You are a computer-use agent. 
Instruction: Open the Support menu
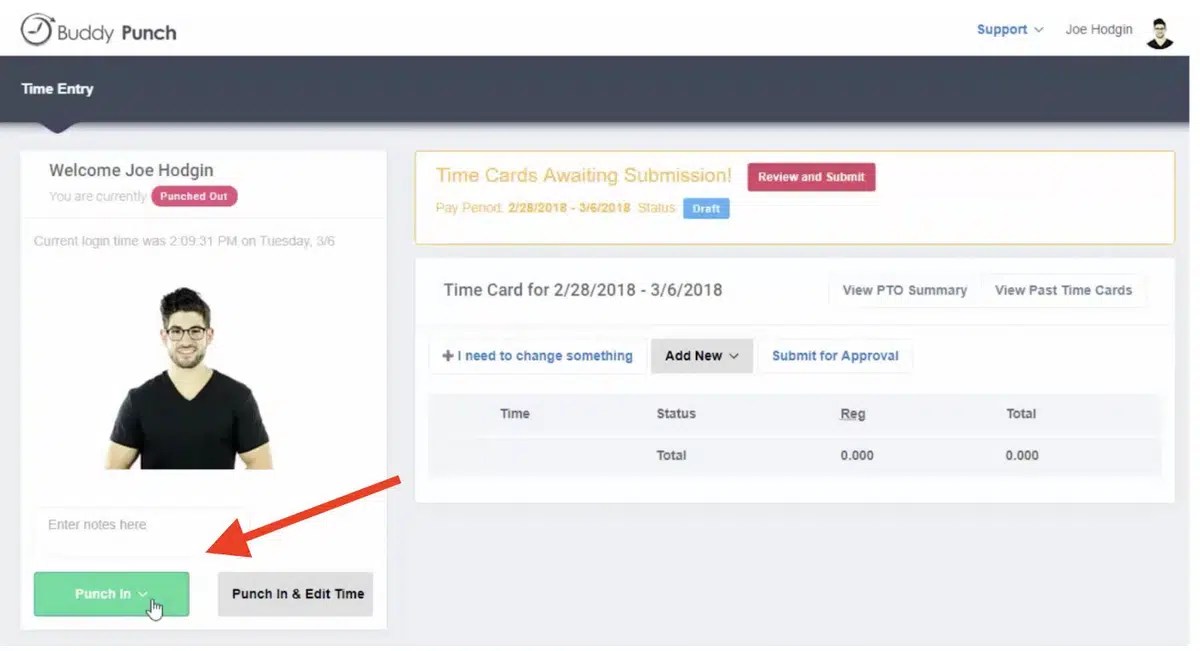click(1000, 30)
